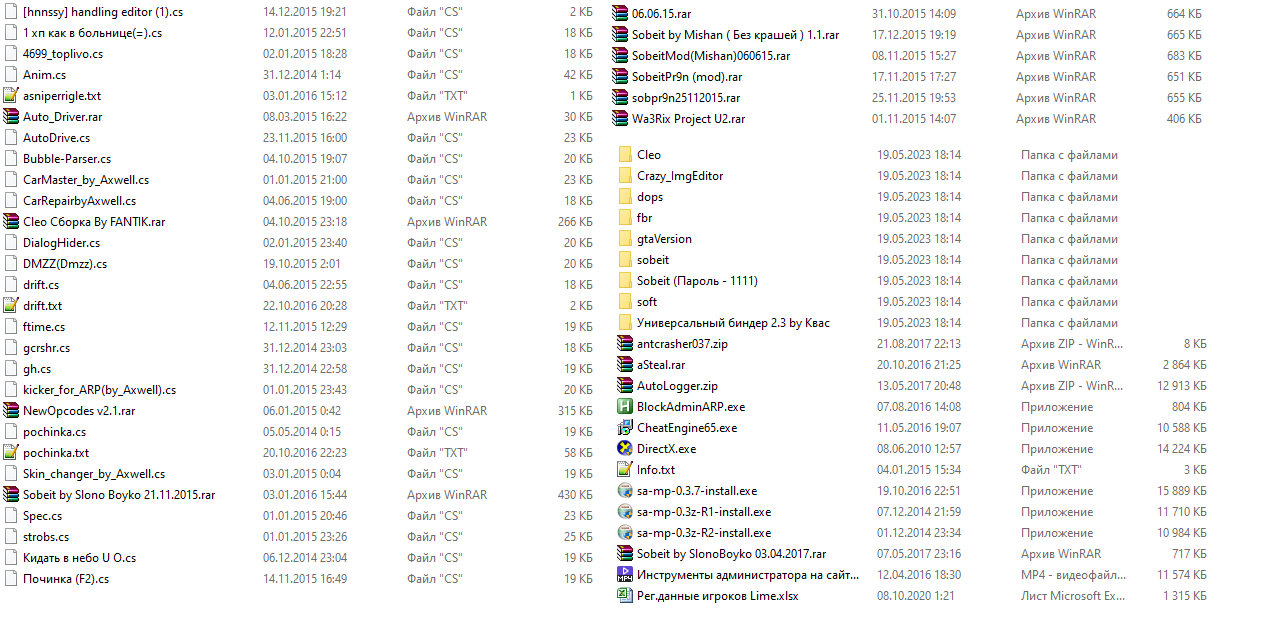Select Bubble-Parser.cs in the list

click(x=67, y=159)
